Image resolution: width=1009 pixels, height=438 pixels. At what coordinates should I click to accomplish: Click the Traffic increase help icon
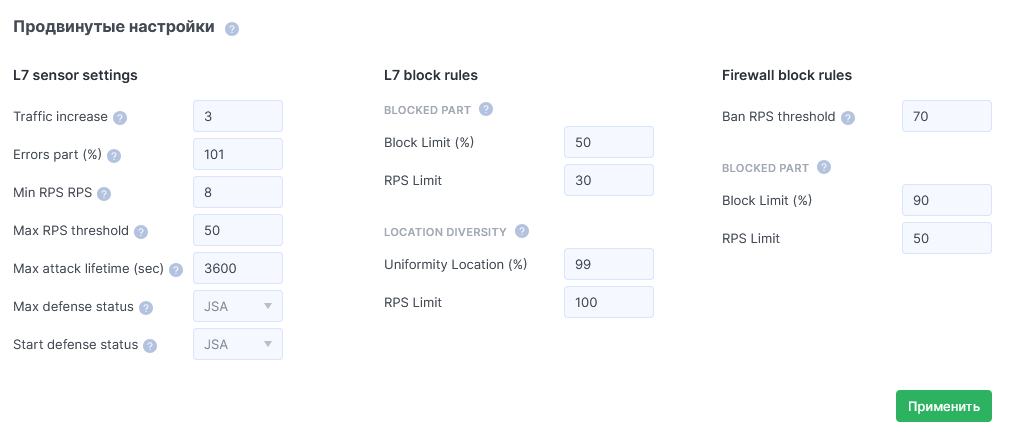120,117
